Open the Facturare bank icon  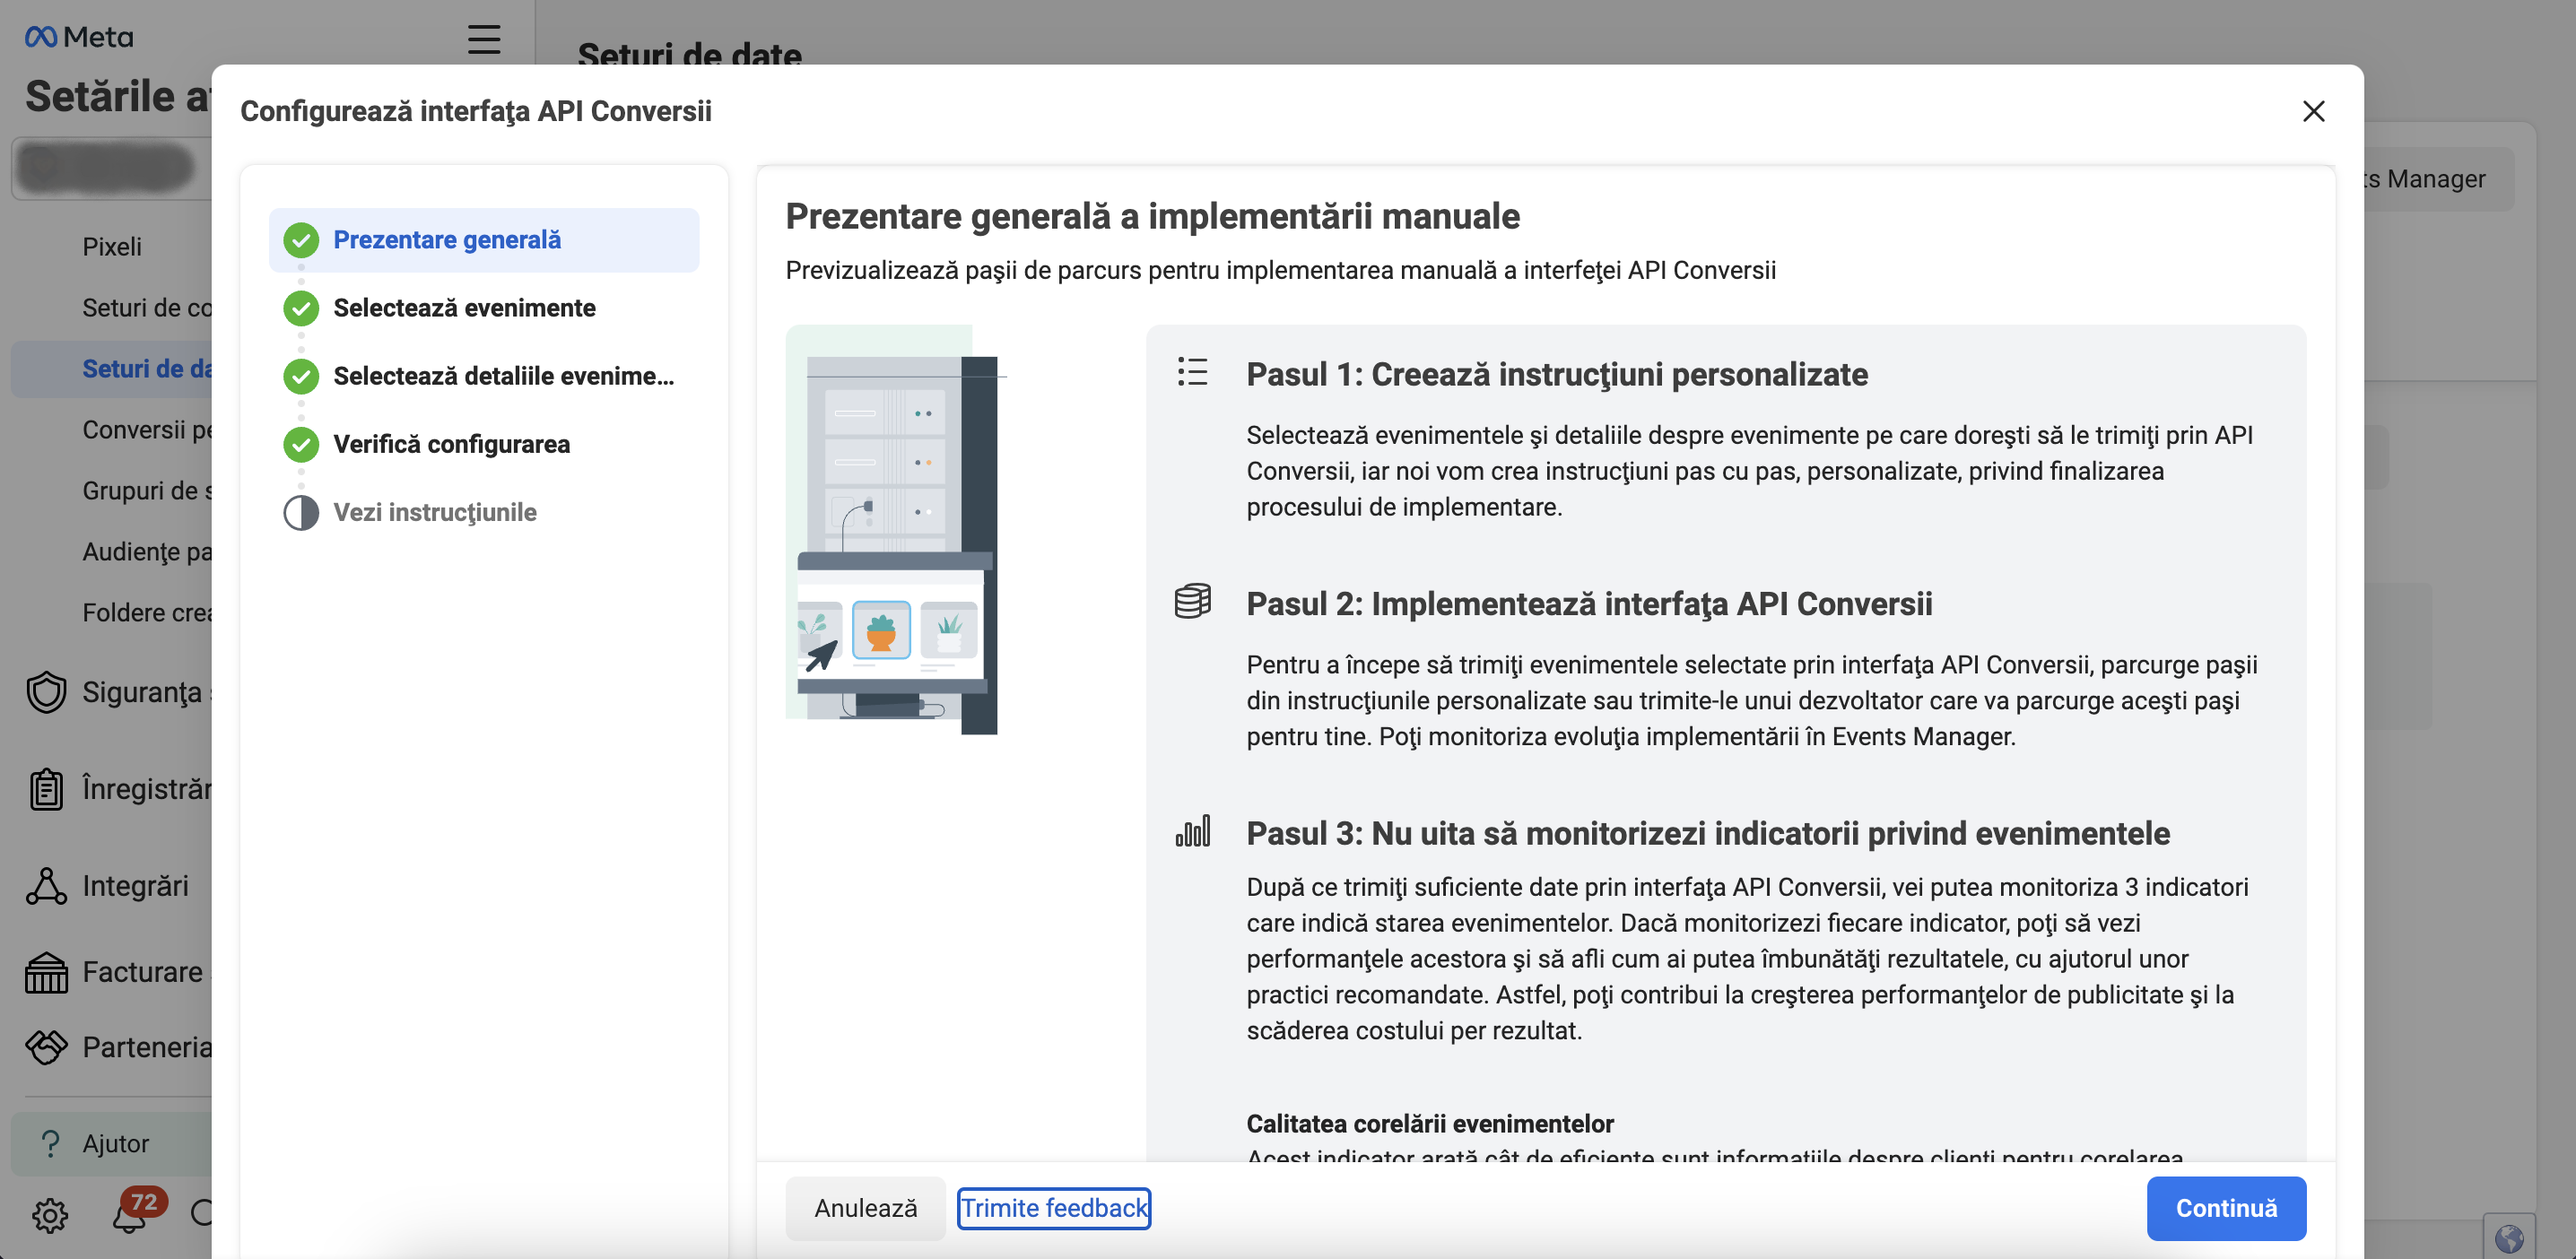point(45,971)
